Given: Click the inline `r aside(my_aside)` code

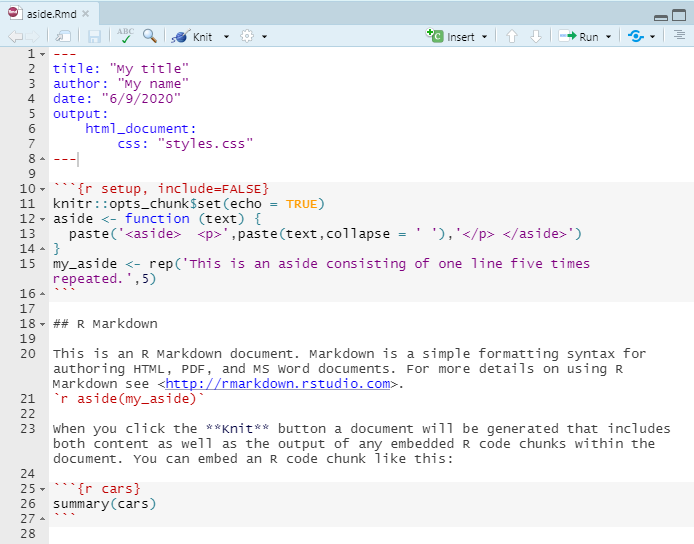Looking at the screenshot, I should tap(129, 398).
